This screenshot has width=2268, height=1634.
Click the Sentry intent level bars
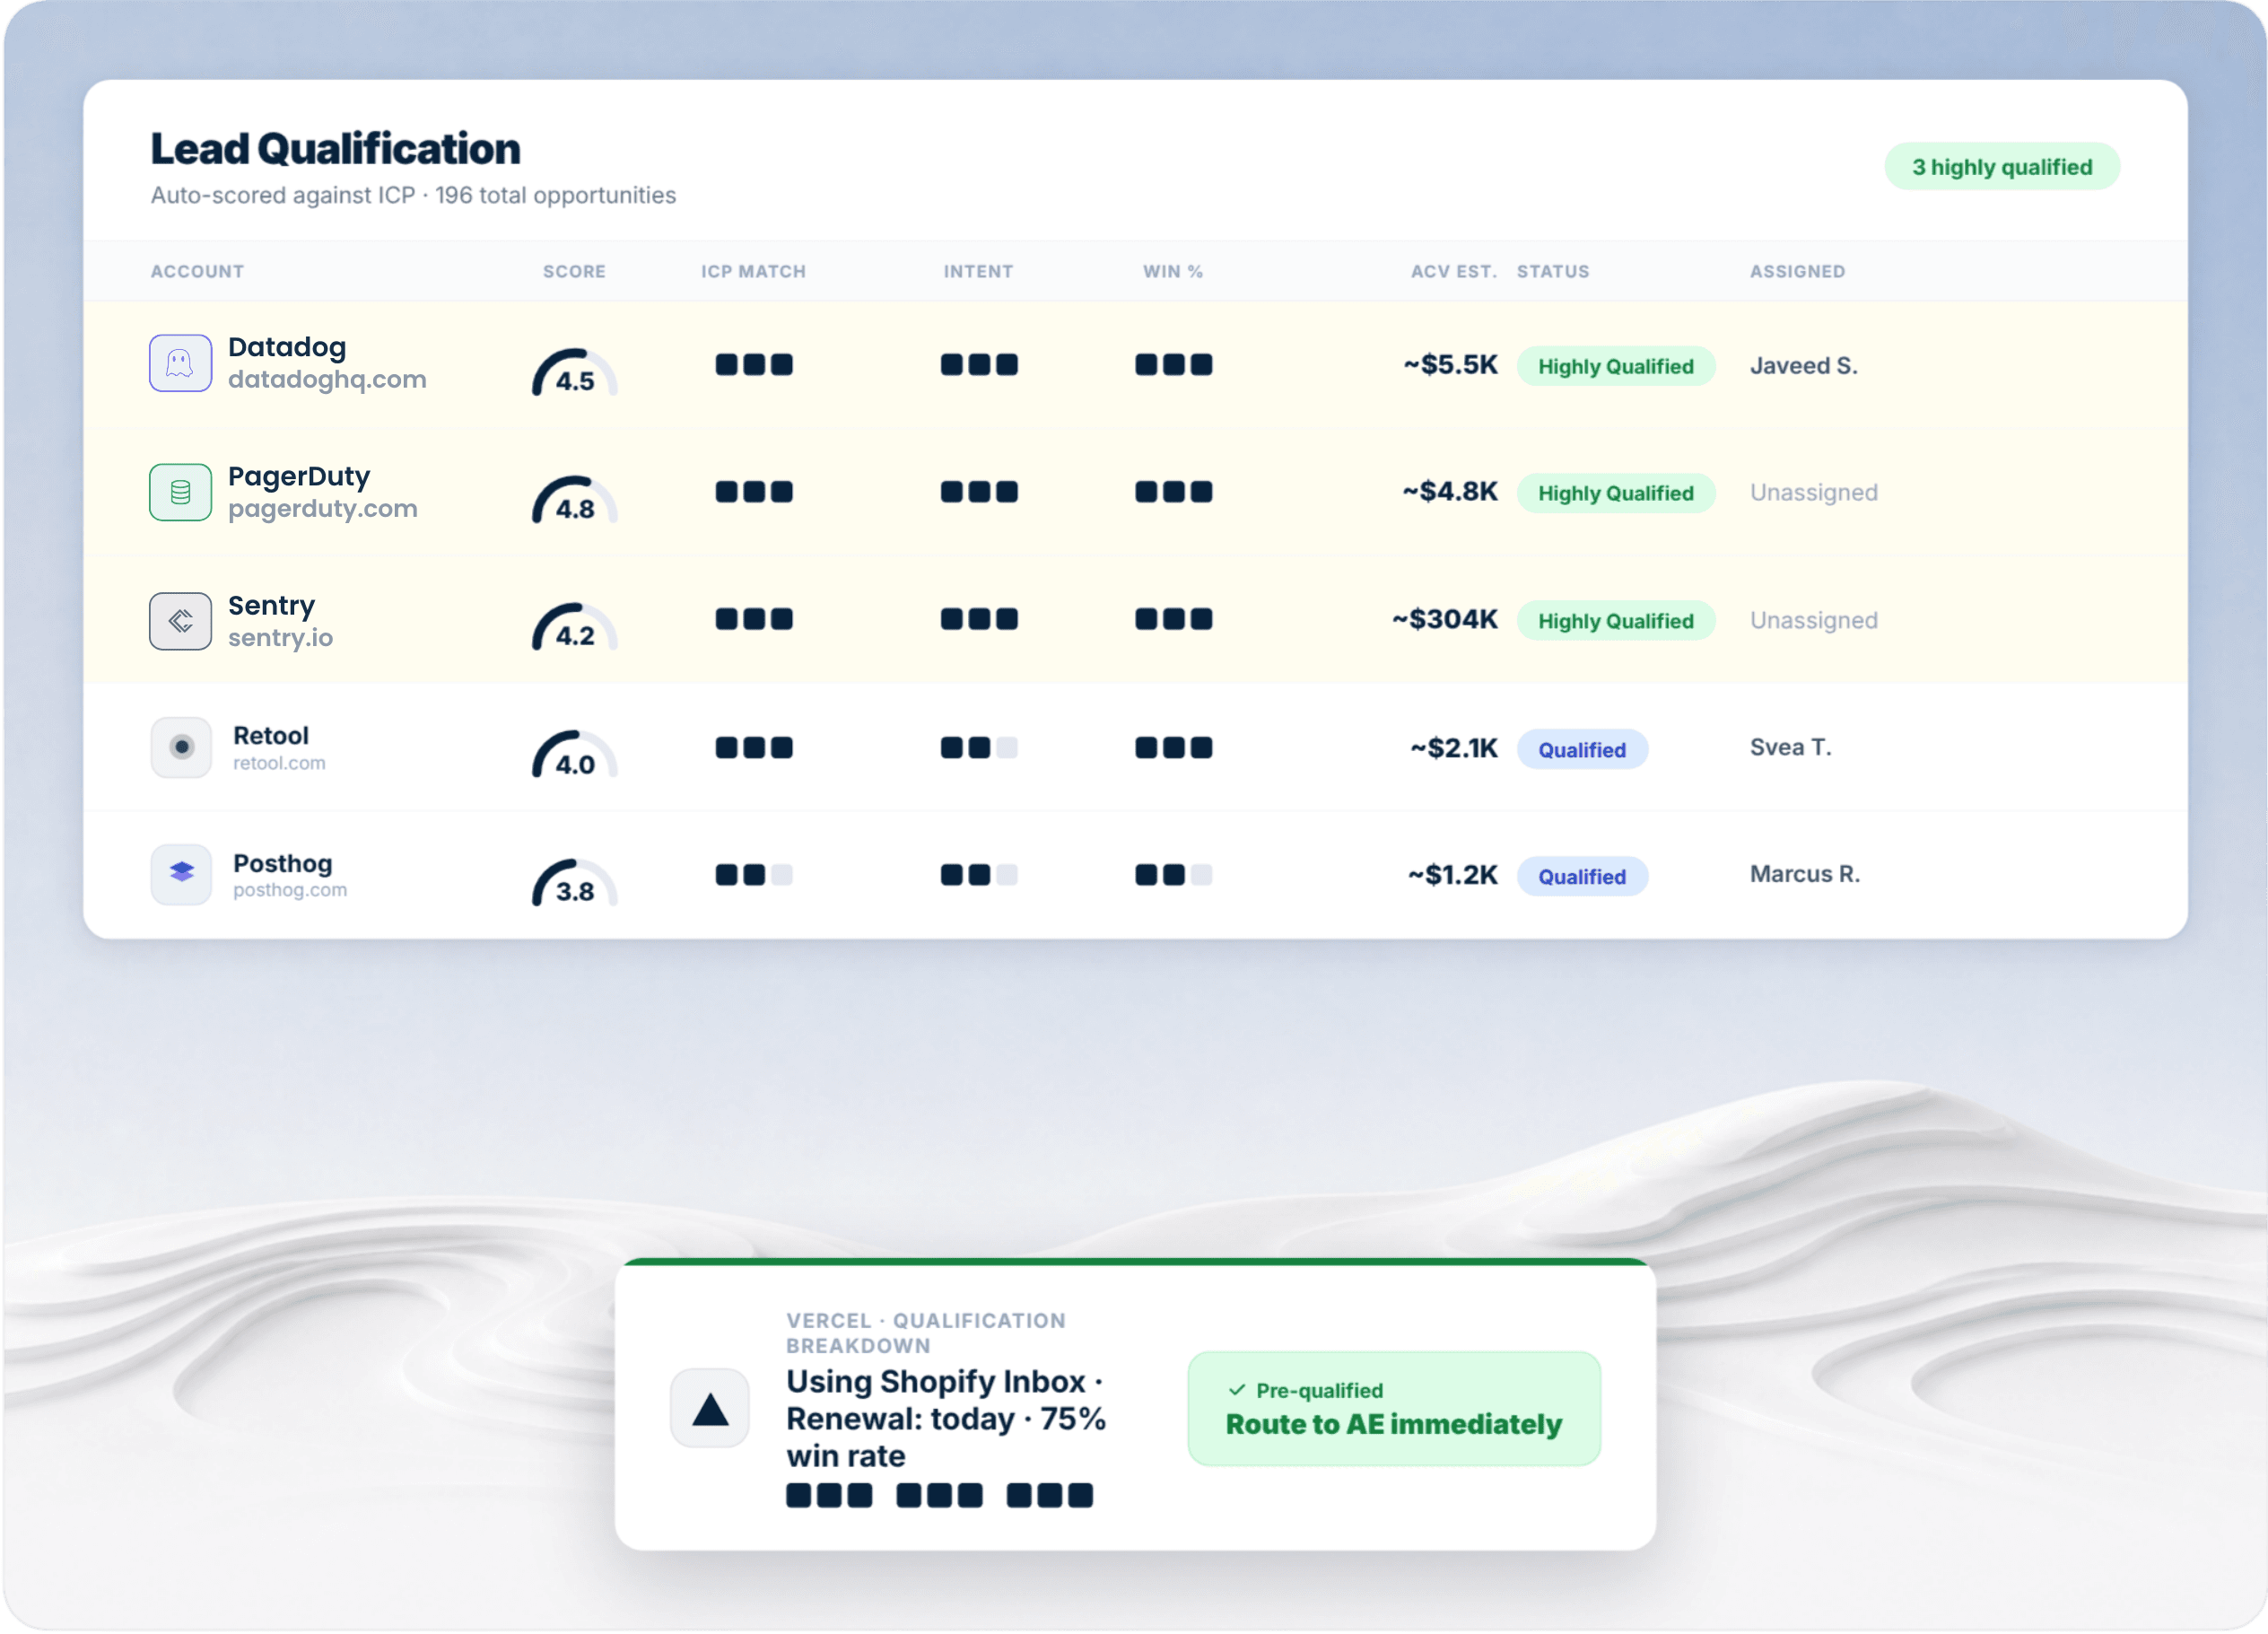[x=979, y=619]
